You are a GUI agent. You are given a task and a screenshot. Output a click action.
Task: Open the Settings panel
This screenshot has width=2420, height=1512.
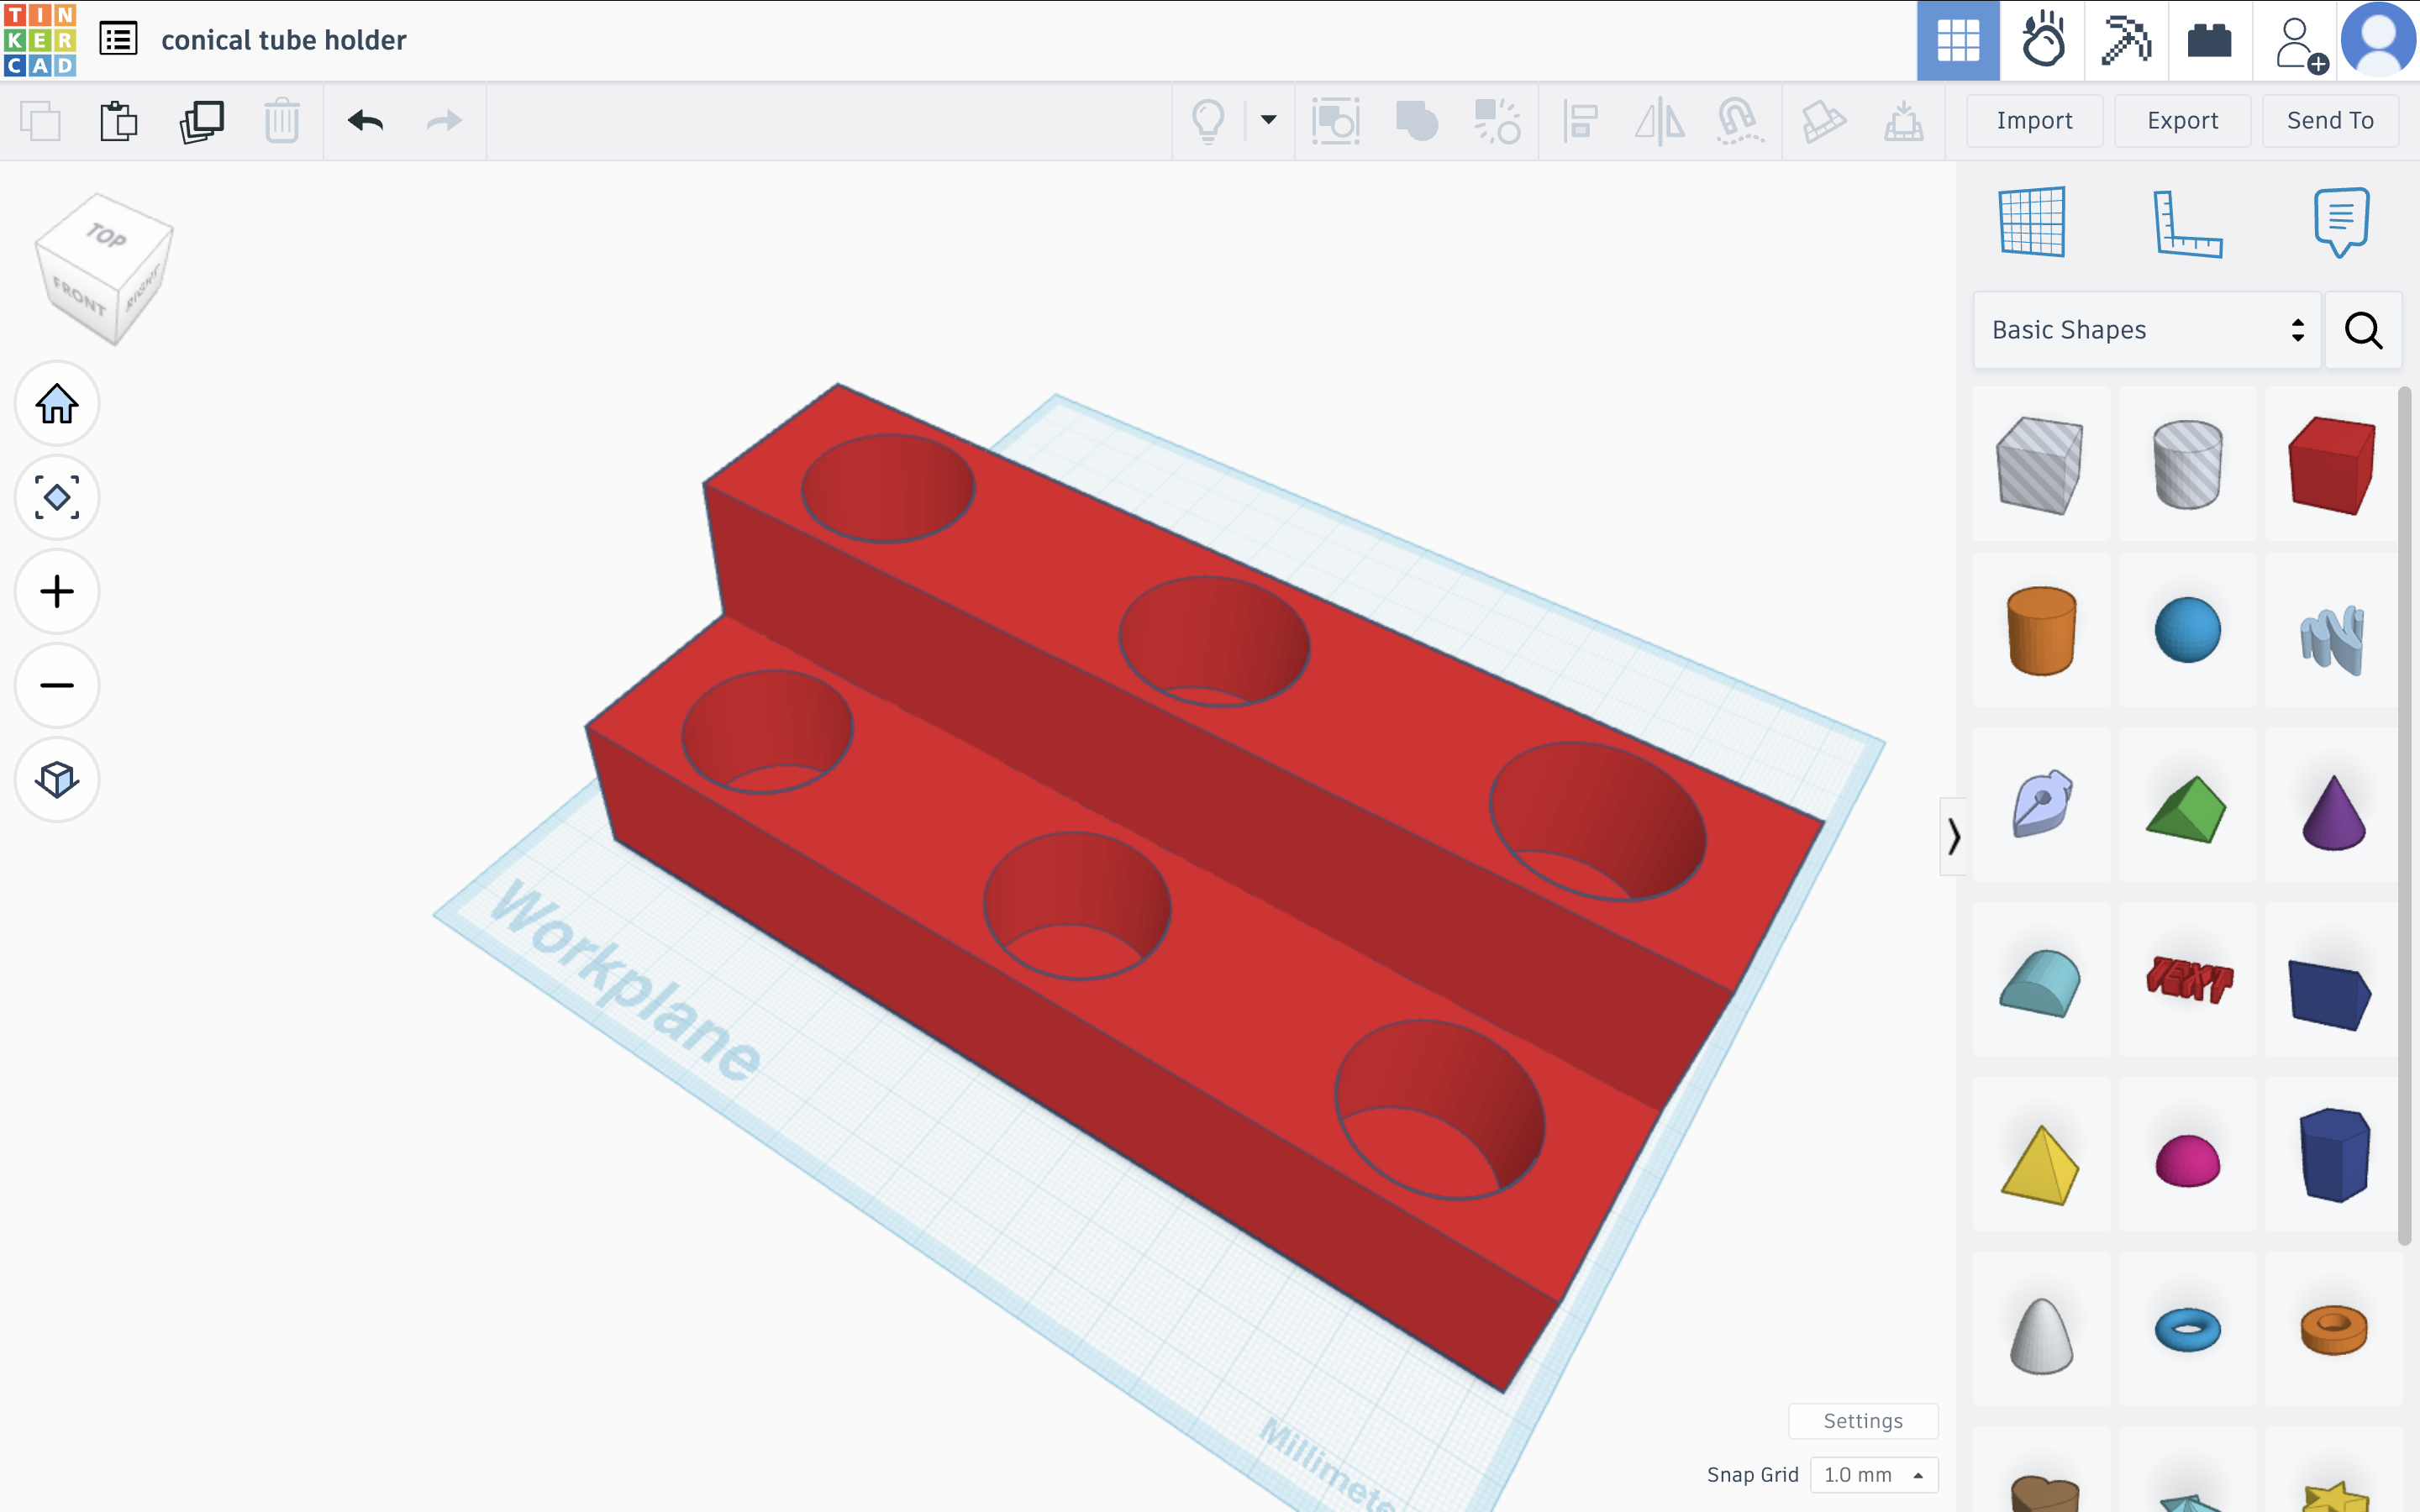coord(1863,1420)
